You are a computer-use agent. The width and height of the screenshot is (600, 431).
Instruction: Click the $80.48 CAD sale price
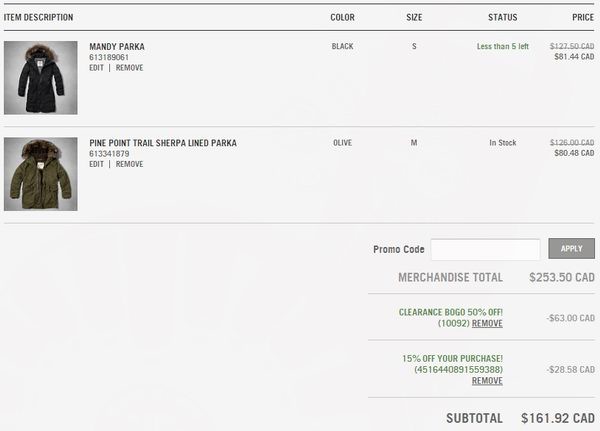(574, 153)
